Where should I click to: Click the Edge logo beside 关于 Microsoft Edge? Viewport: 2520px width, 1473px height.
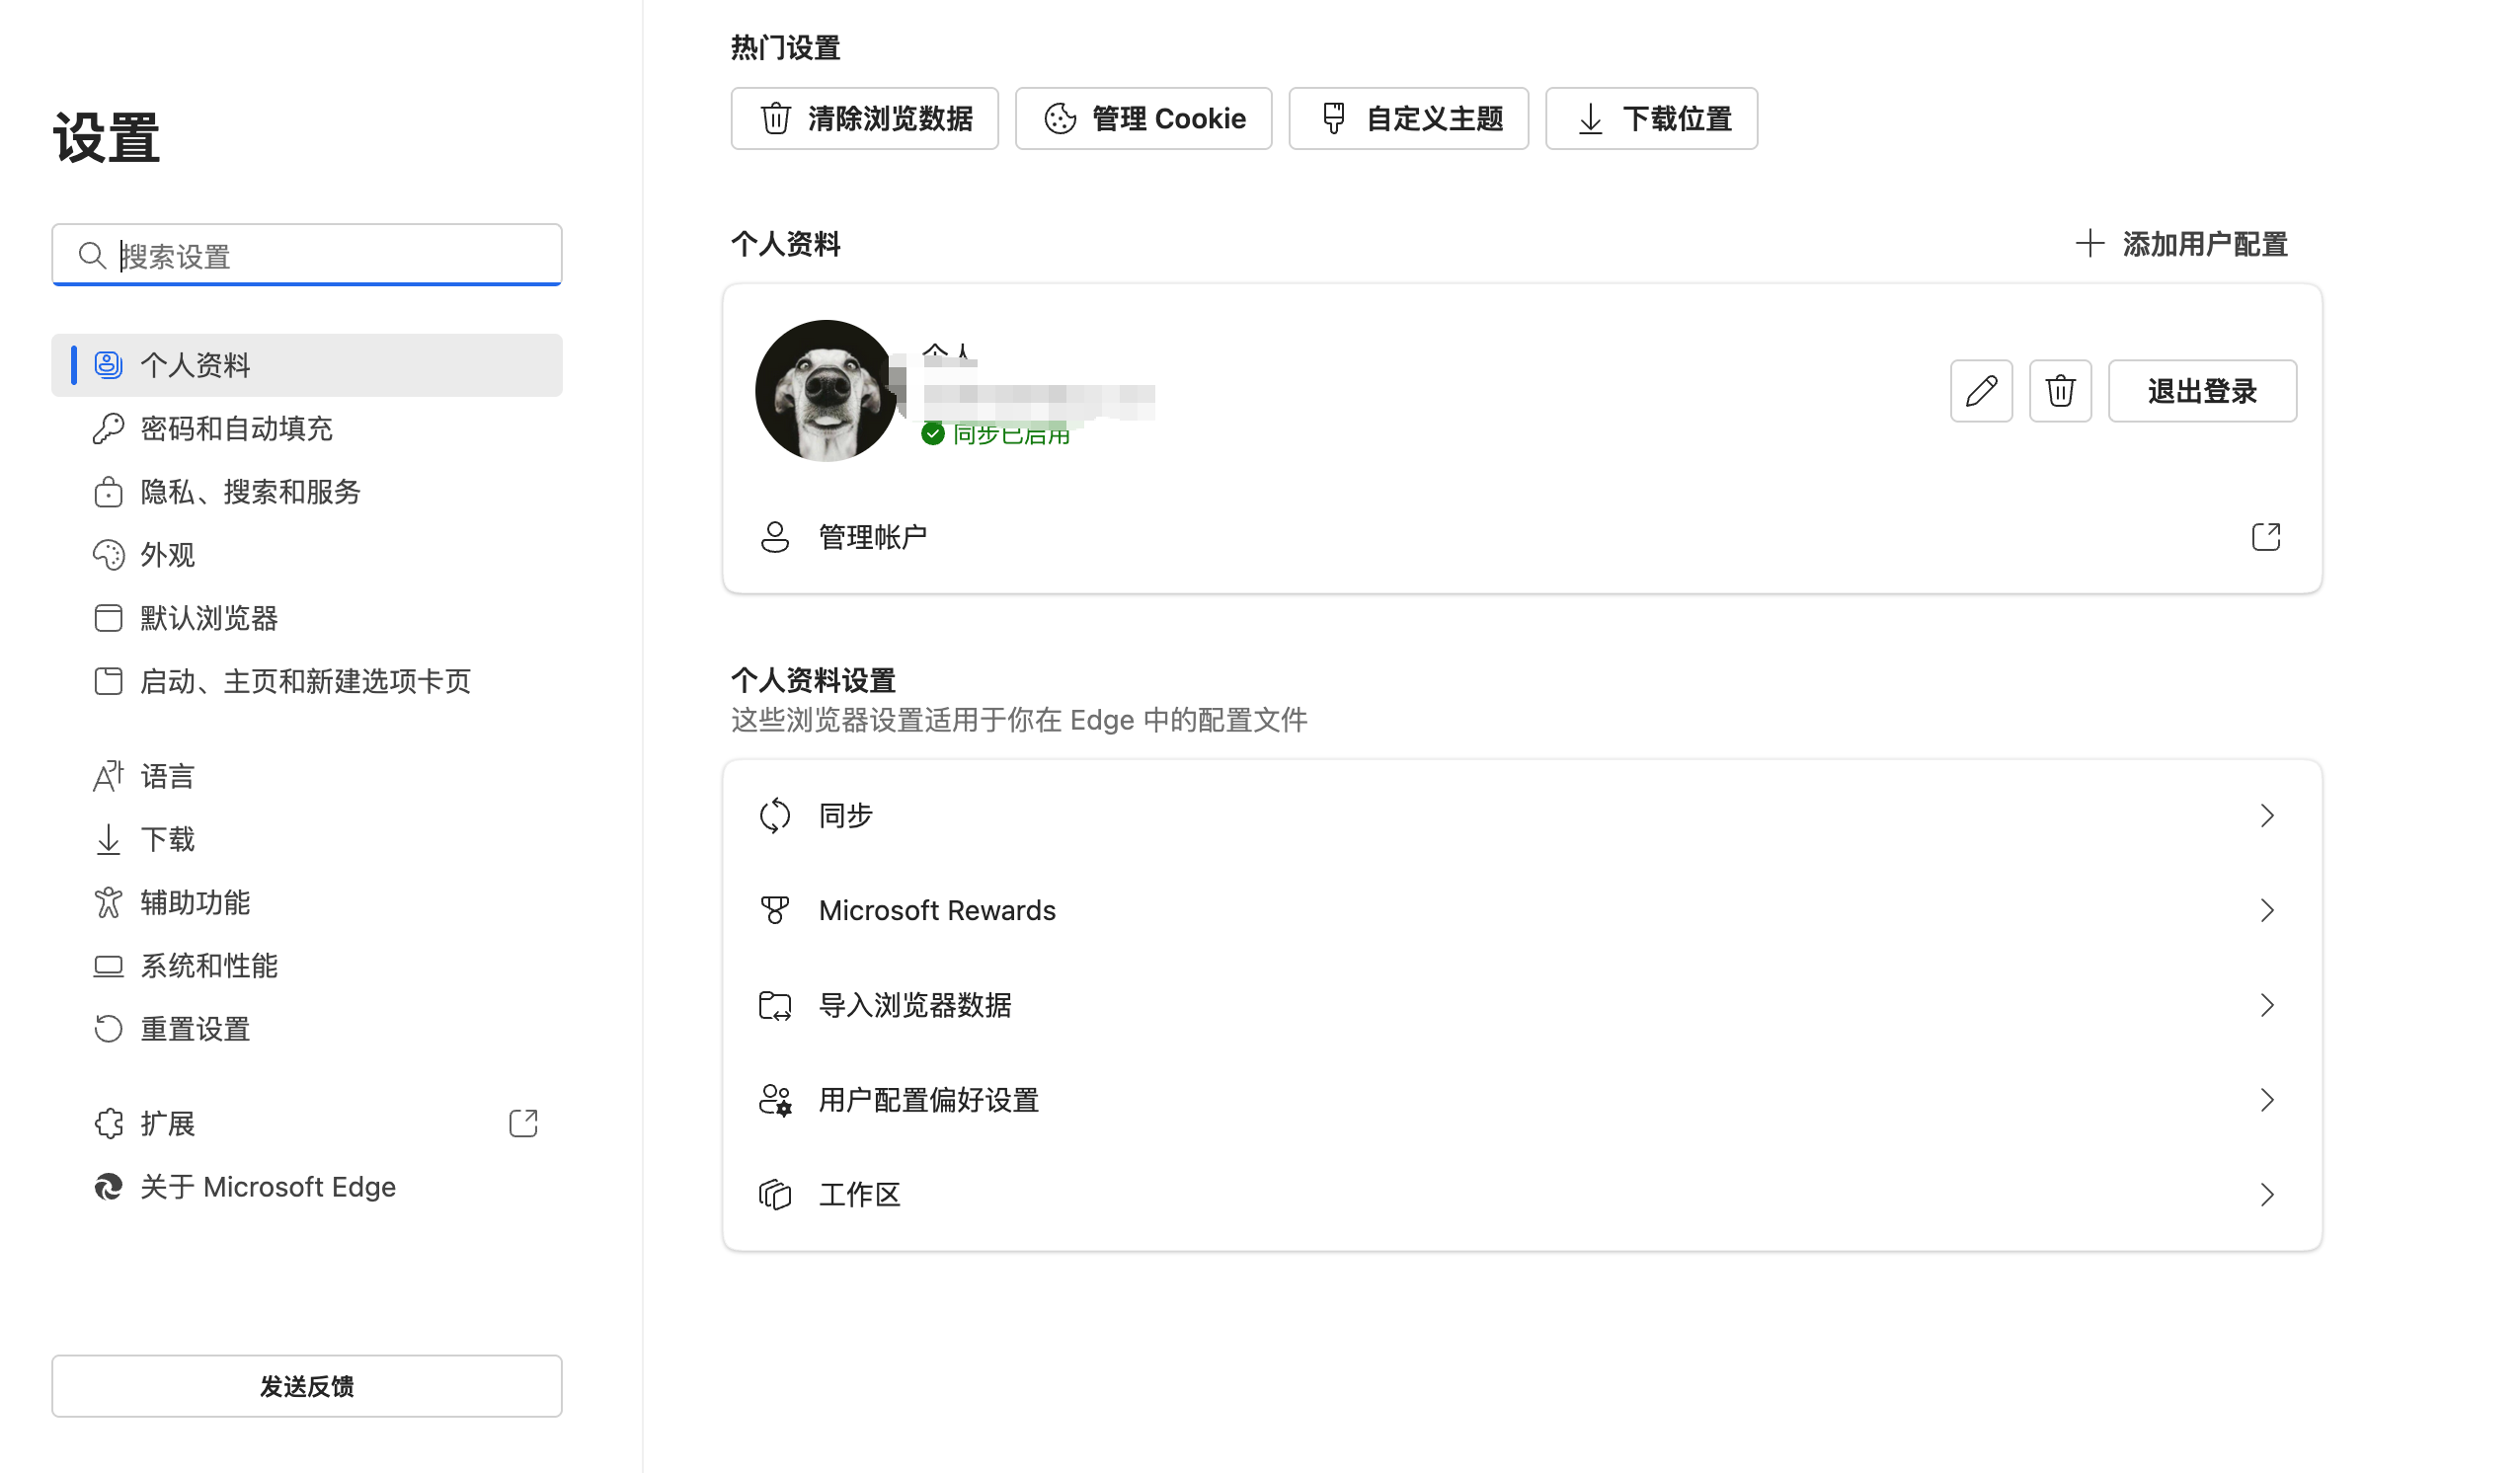pyautogui.click(x=108, y=1186)
